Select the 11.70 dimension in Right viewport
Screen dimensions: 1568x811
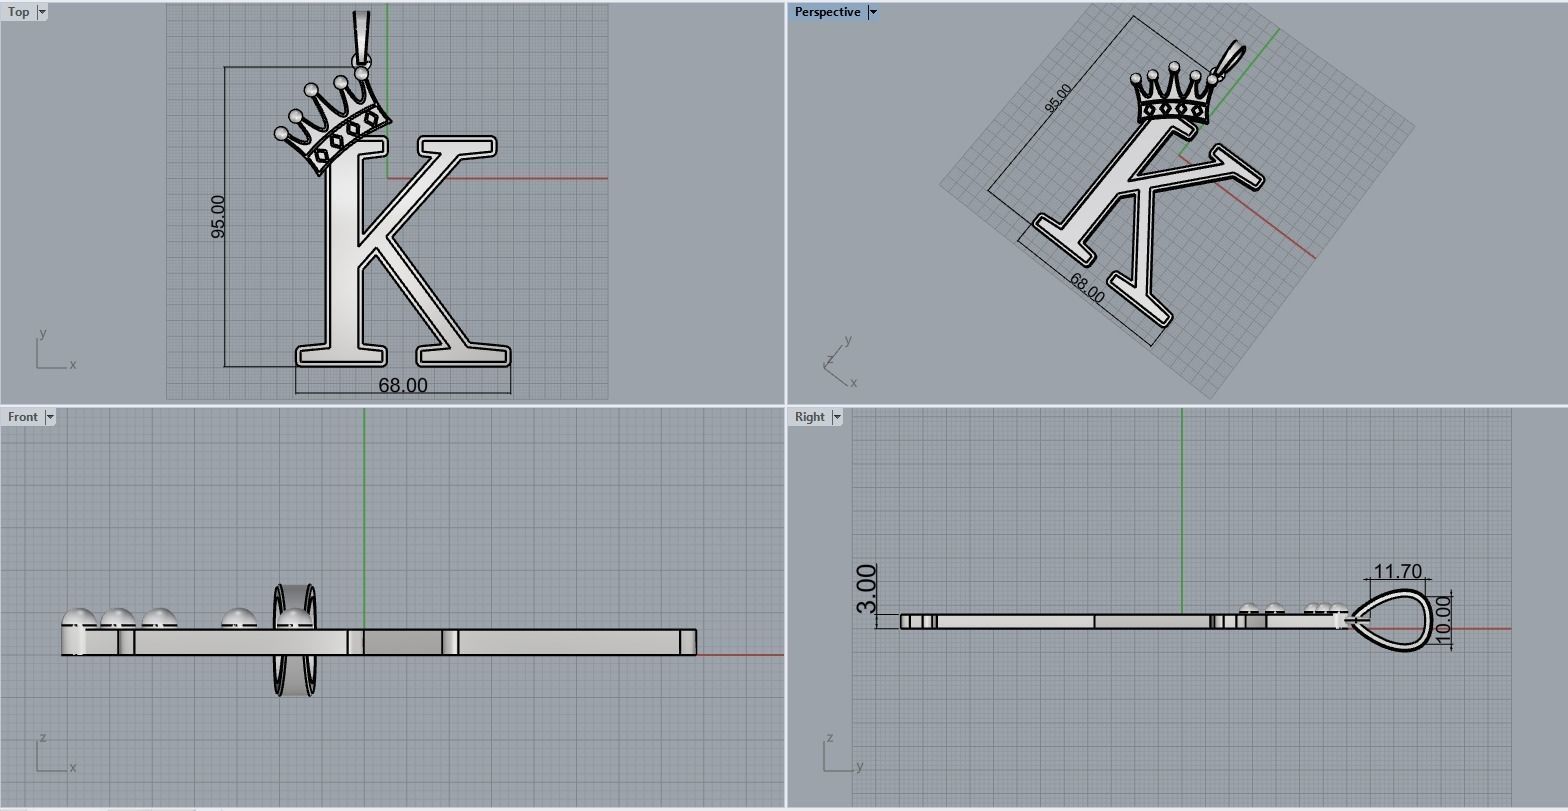1397,571
